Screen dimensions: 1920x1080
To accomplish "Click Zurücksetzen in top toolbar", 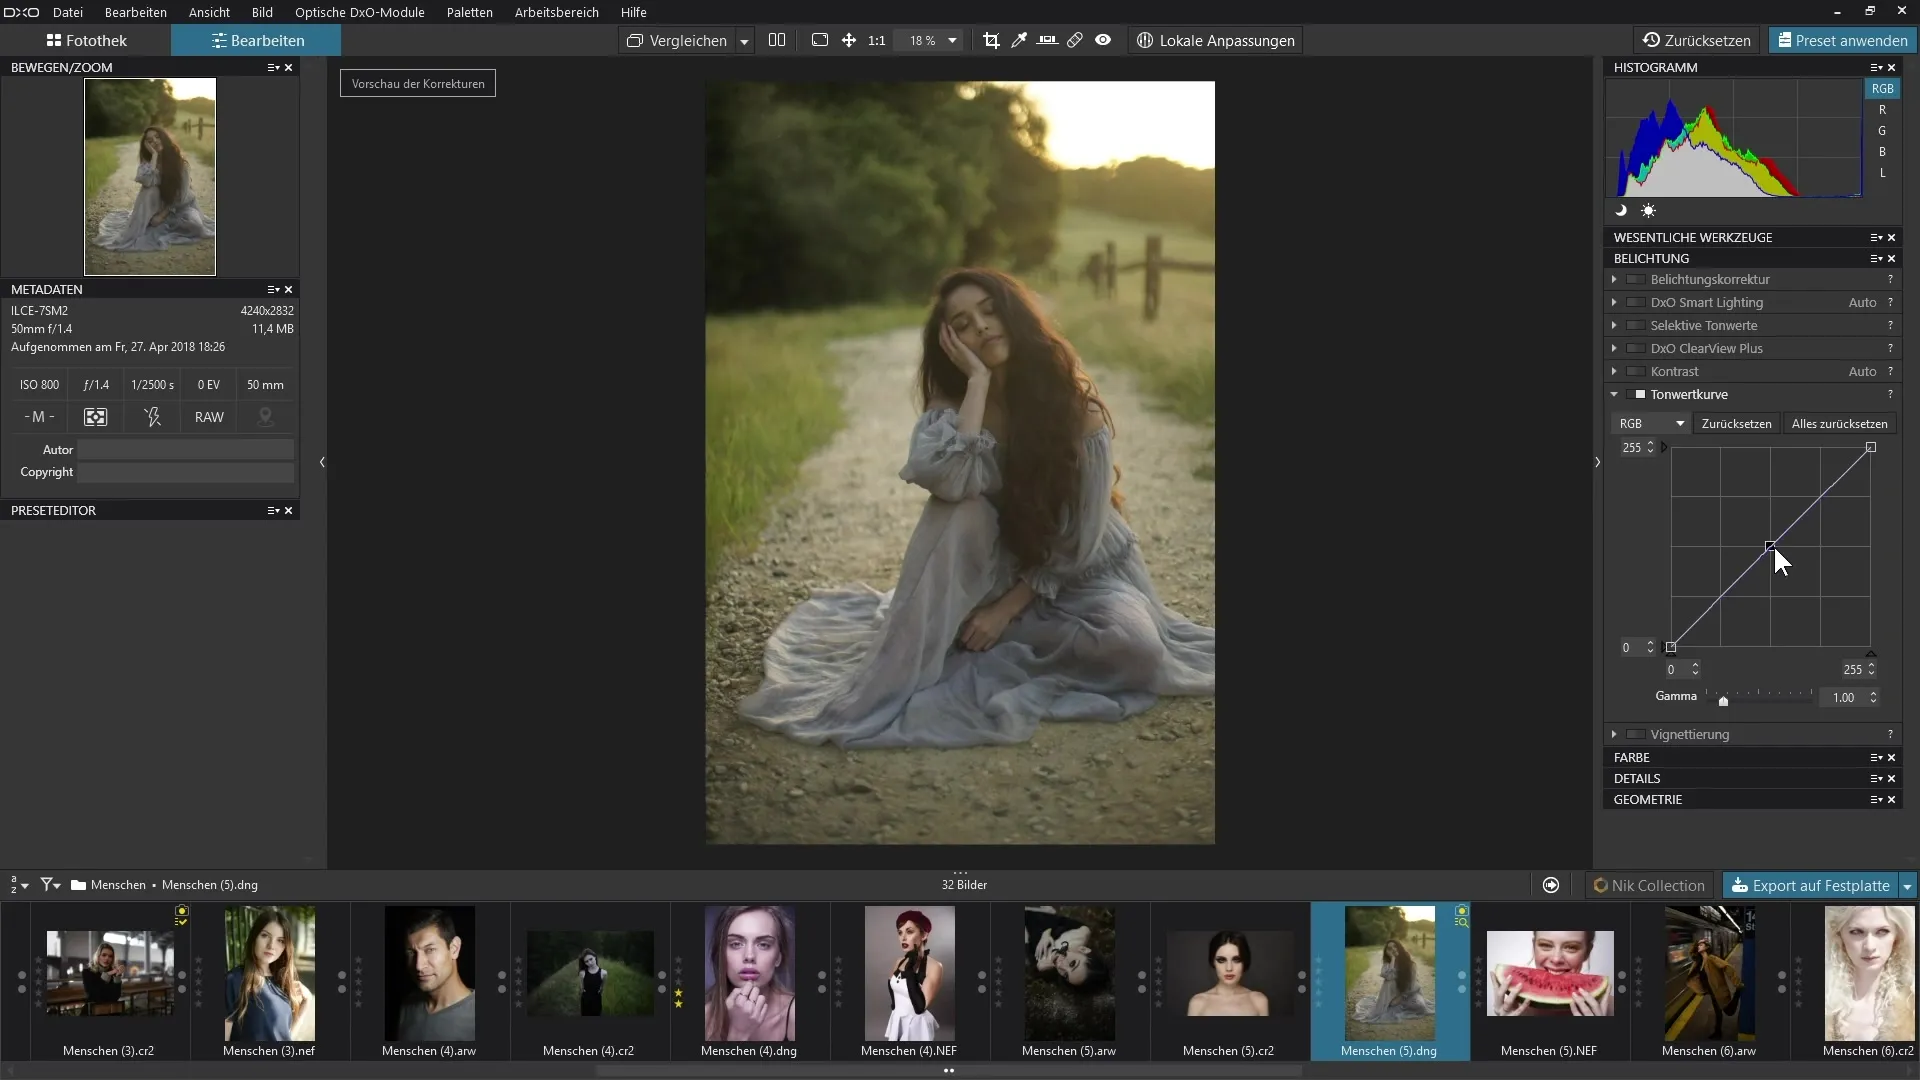I will (x=1697, y=41).
